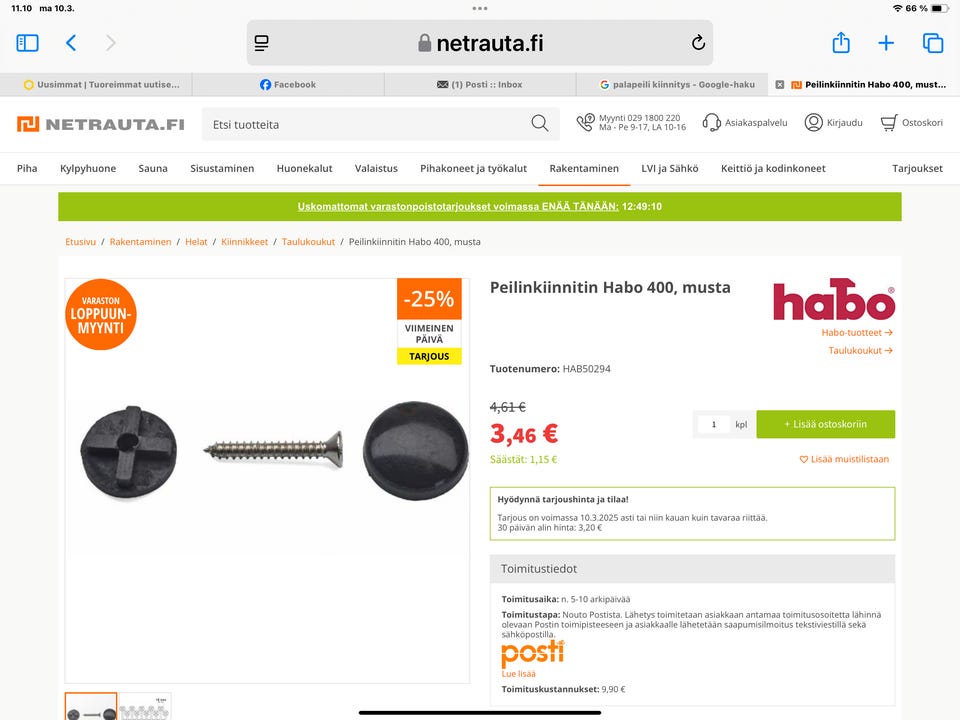Open the Safari share sheet
The width and height of the screenshot is (960, 720).
[x=841, y=42]
